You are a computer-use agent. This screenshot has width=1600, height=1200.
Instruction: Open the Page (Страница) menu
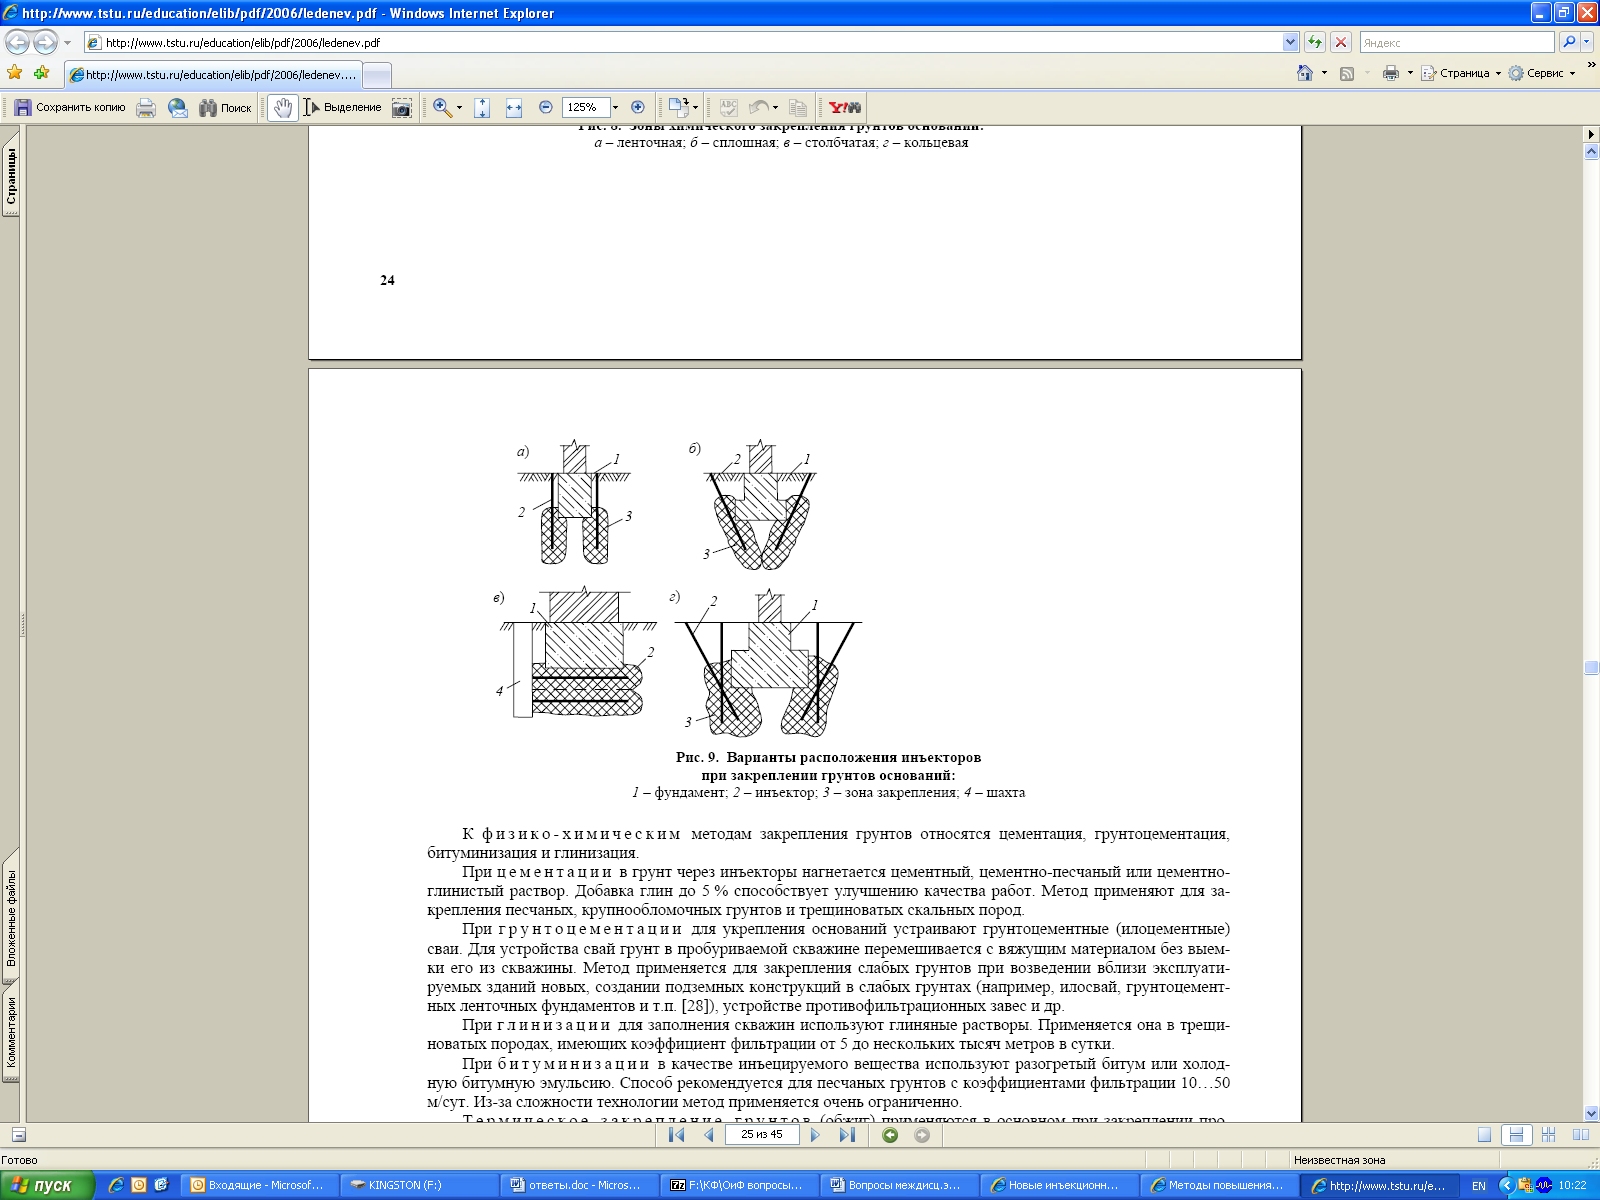[x=1461, y=73]
